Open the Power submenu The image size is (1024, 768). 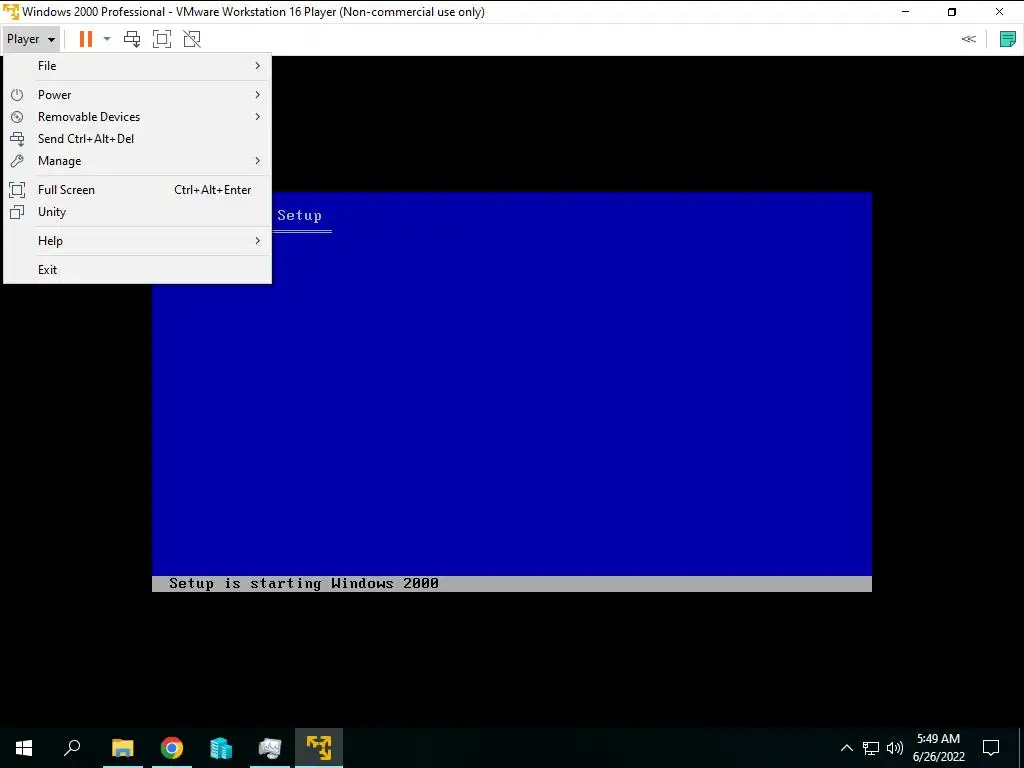[137, 95]
